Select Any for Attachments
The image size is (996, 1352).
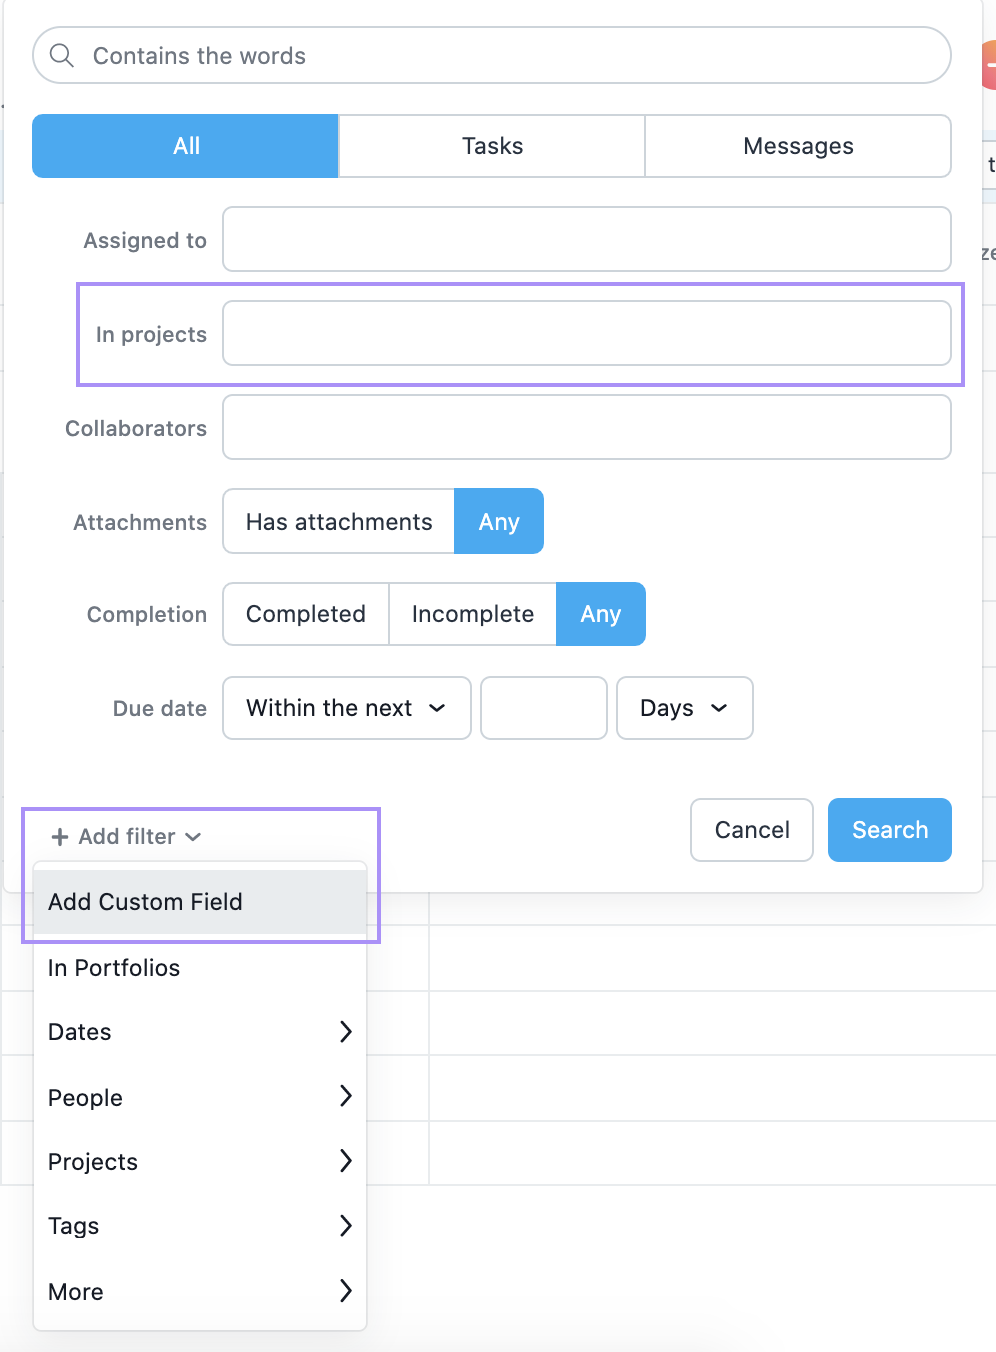[x=499, y=522]
